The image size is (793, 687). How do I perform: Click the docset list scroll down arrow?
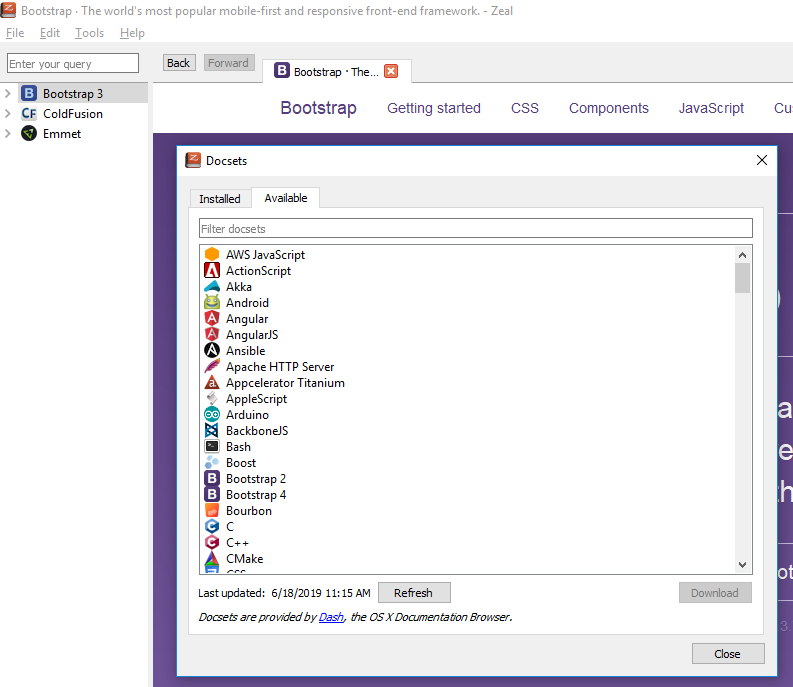(742, 565)
